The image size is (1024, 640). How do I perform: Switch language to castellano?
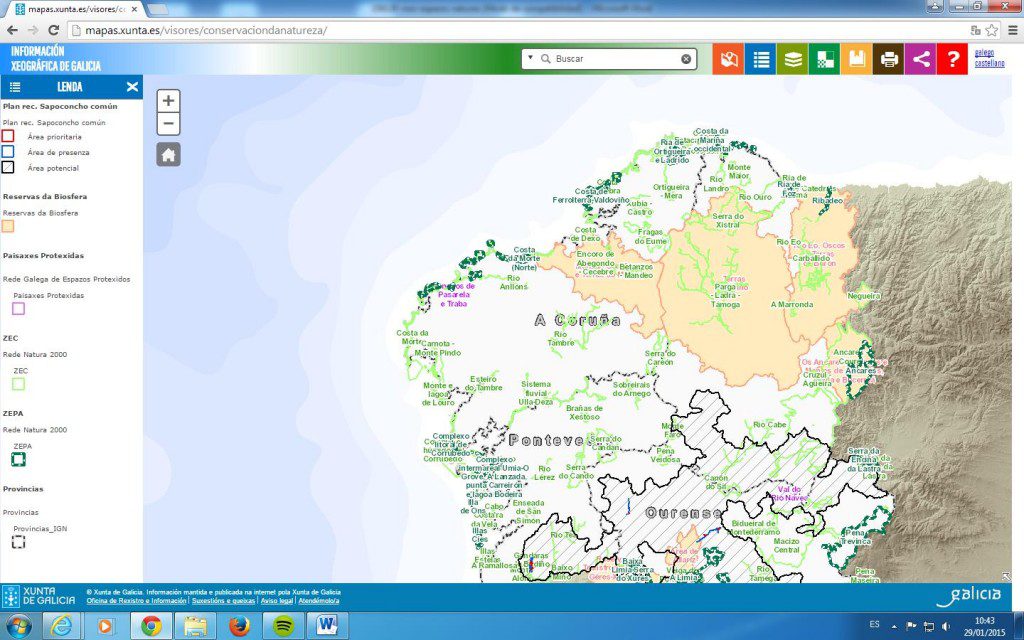pos(989,63)
